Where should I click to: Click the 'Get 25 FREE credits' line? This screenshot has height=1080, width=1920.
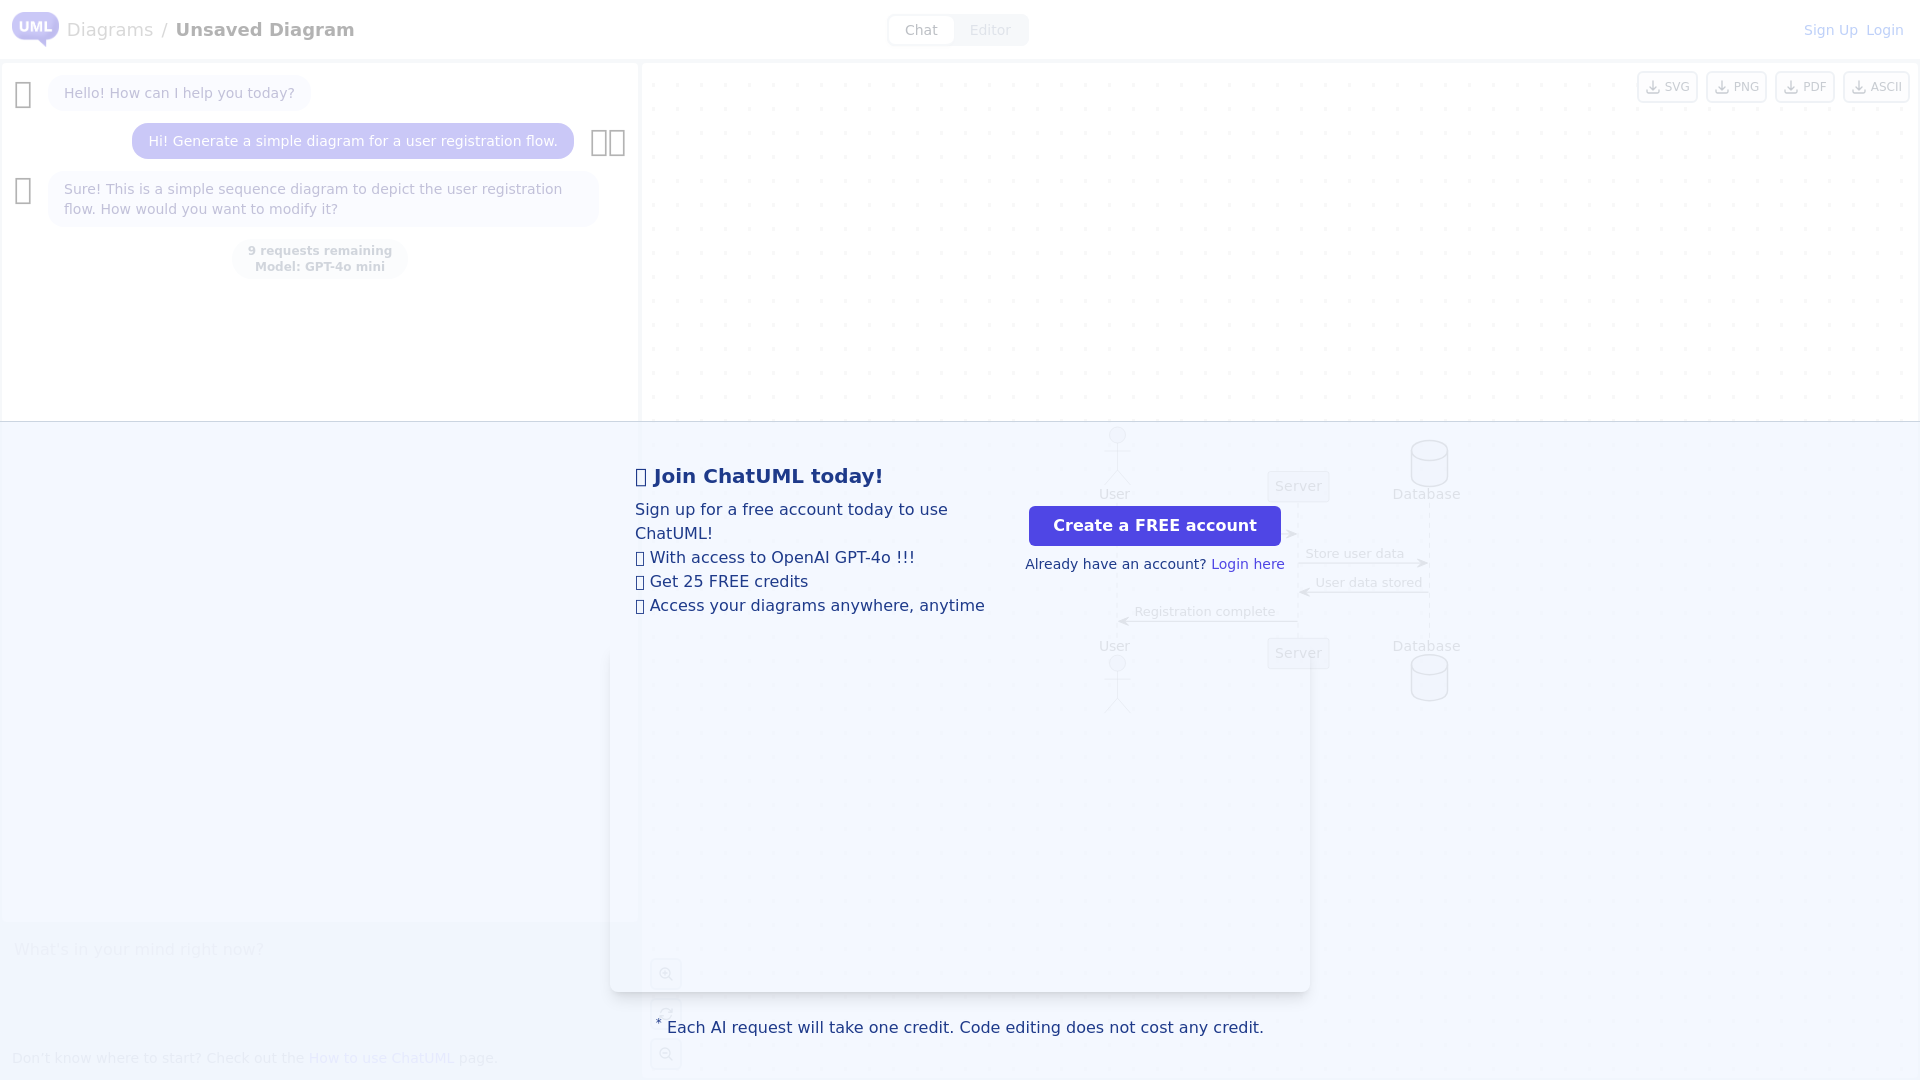pos(721,582)
